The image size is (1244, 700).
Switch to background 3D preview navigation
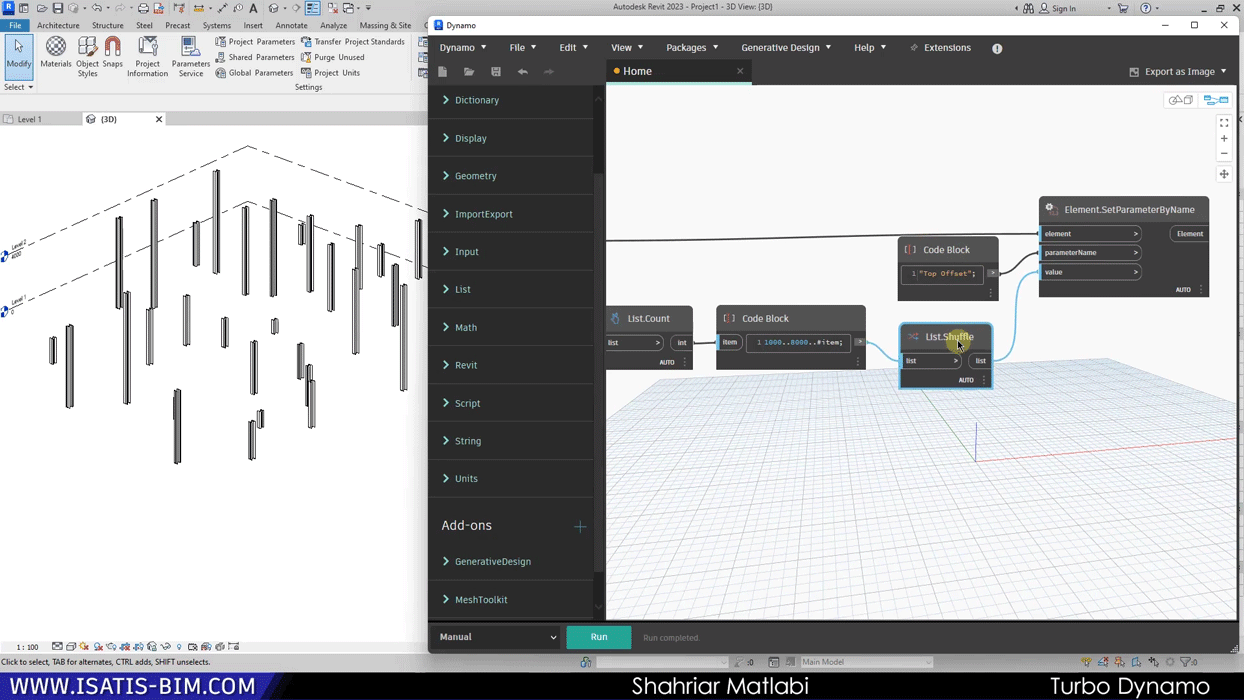[x=1181, y=100]
